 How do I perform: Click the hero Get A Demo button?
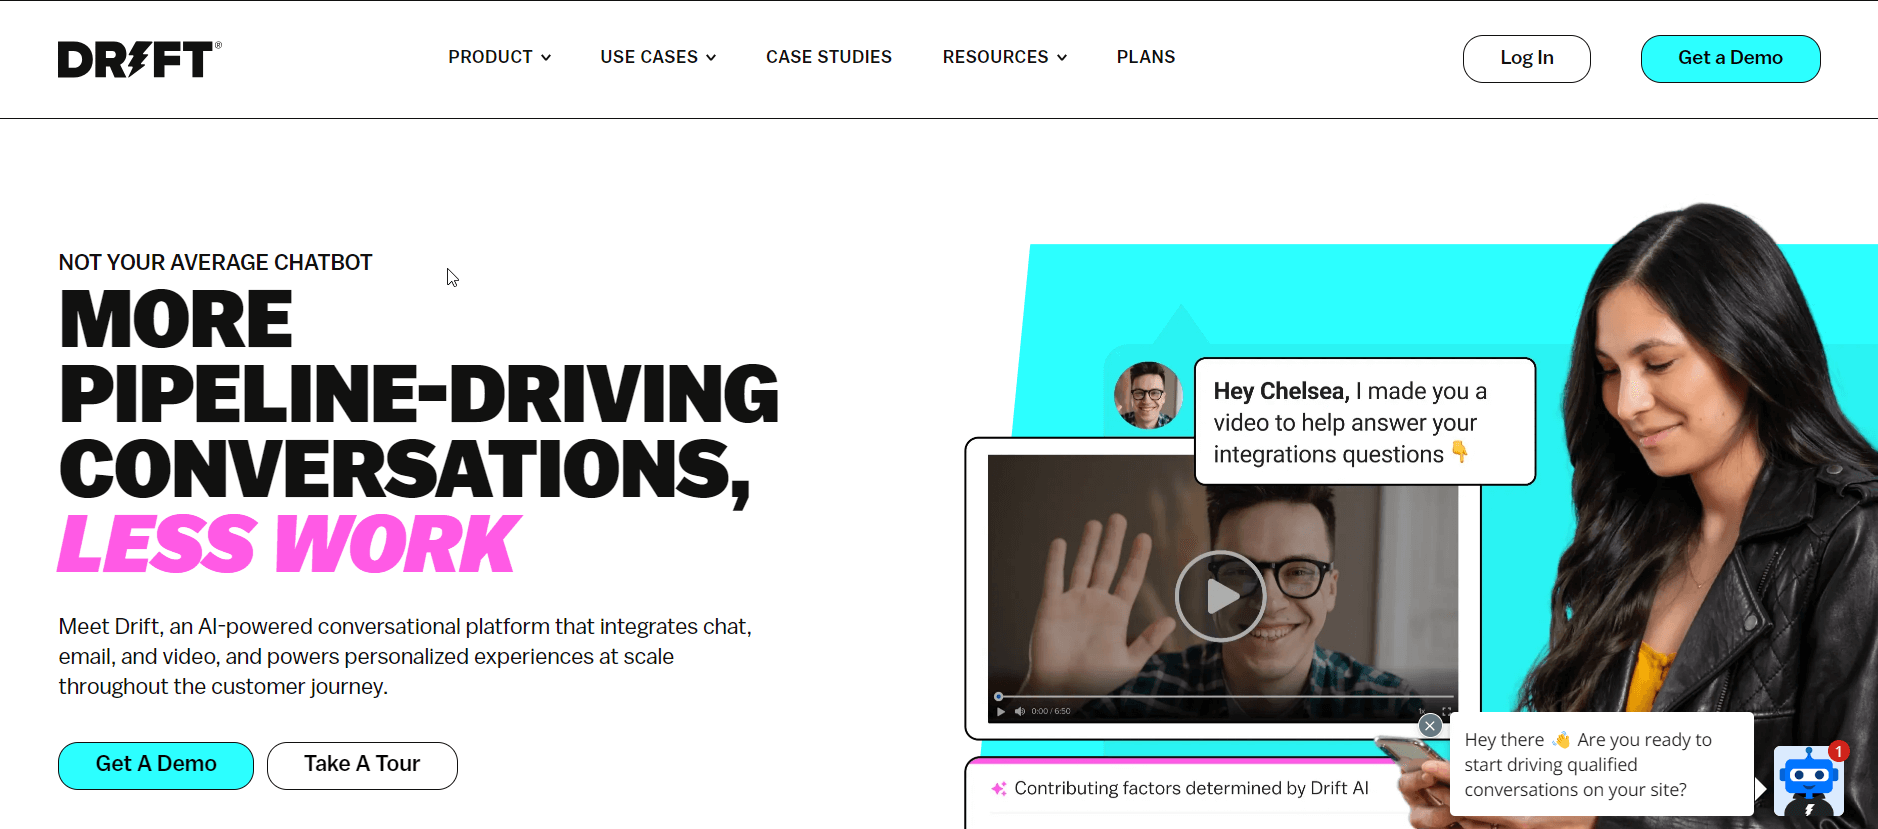pyautogui.click(x=156, y=765)
